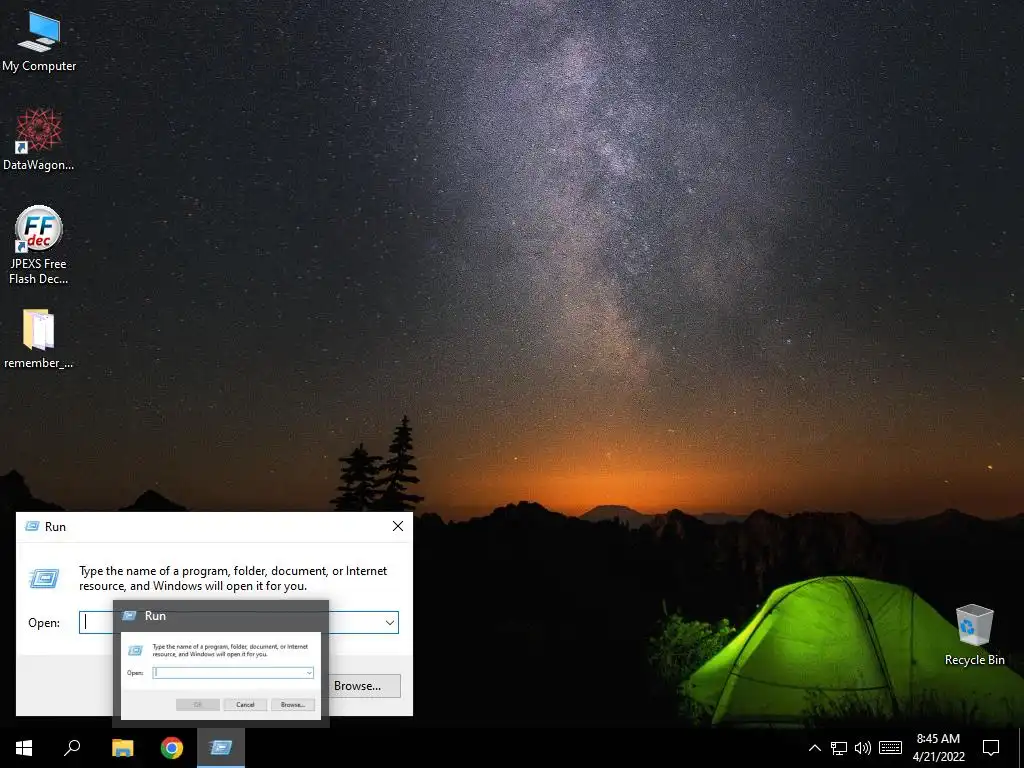The height and width of the screenshot is (768, 1024).
Task: Open the touch keyboard tray icon
Action: click(x=890, y=748)
